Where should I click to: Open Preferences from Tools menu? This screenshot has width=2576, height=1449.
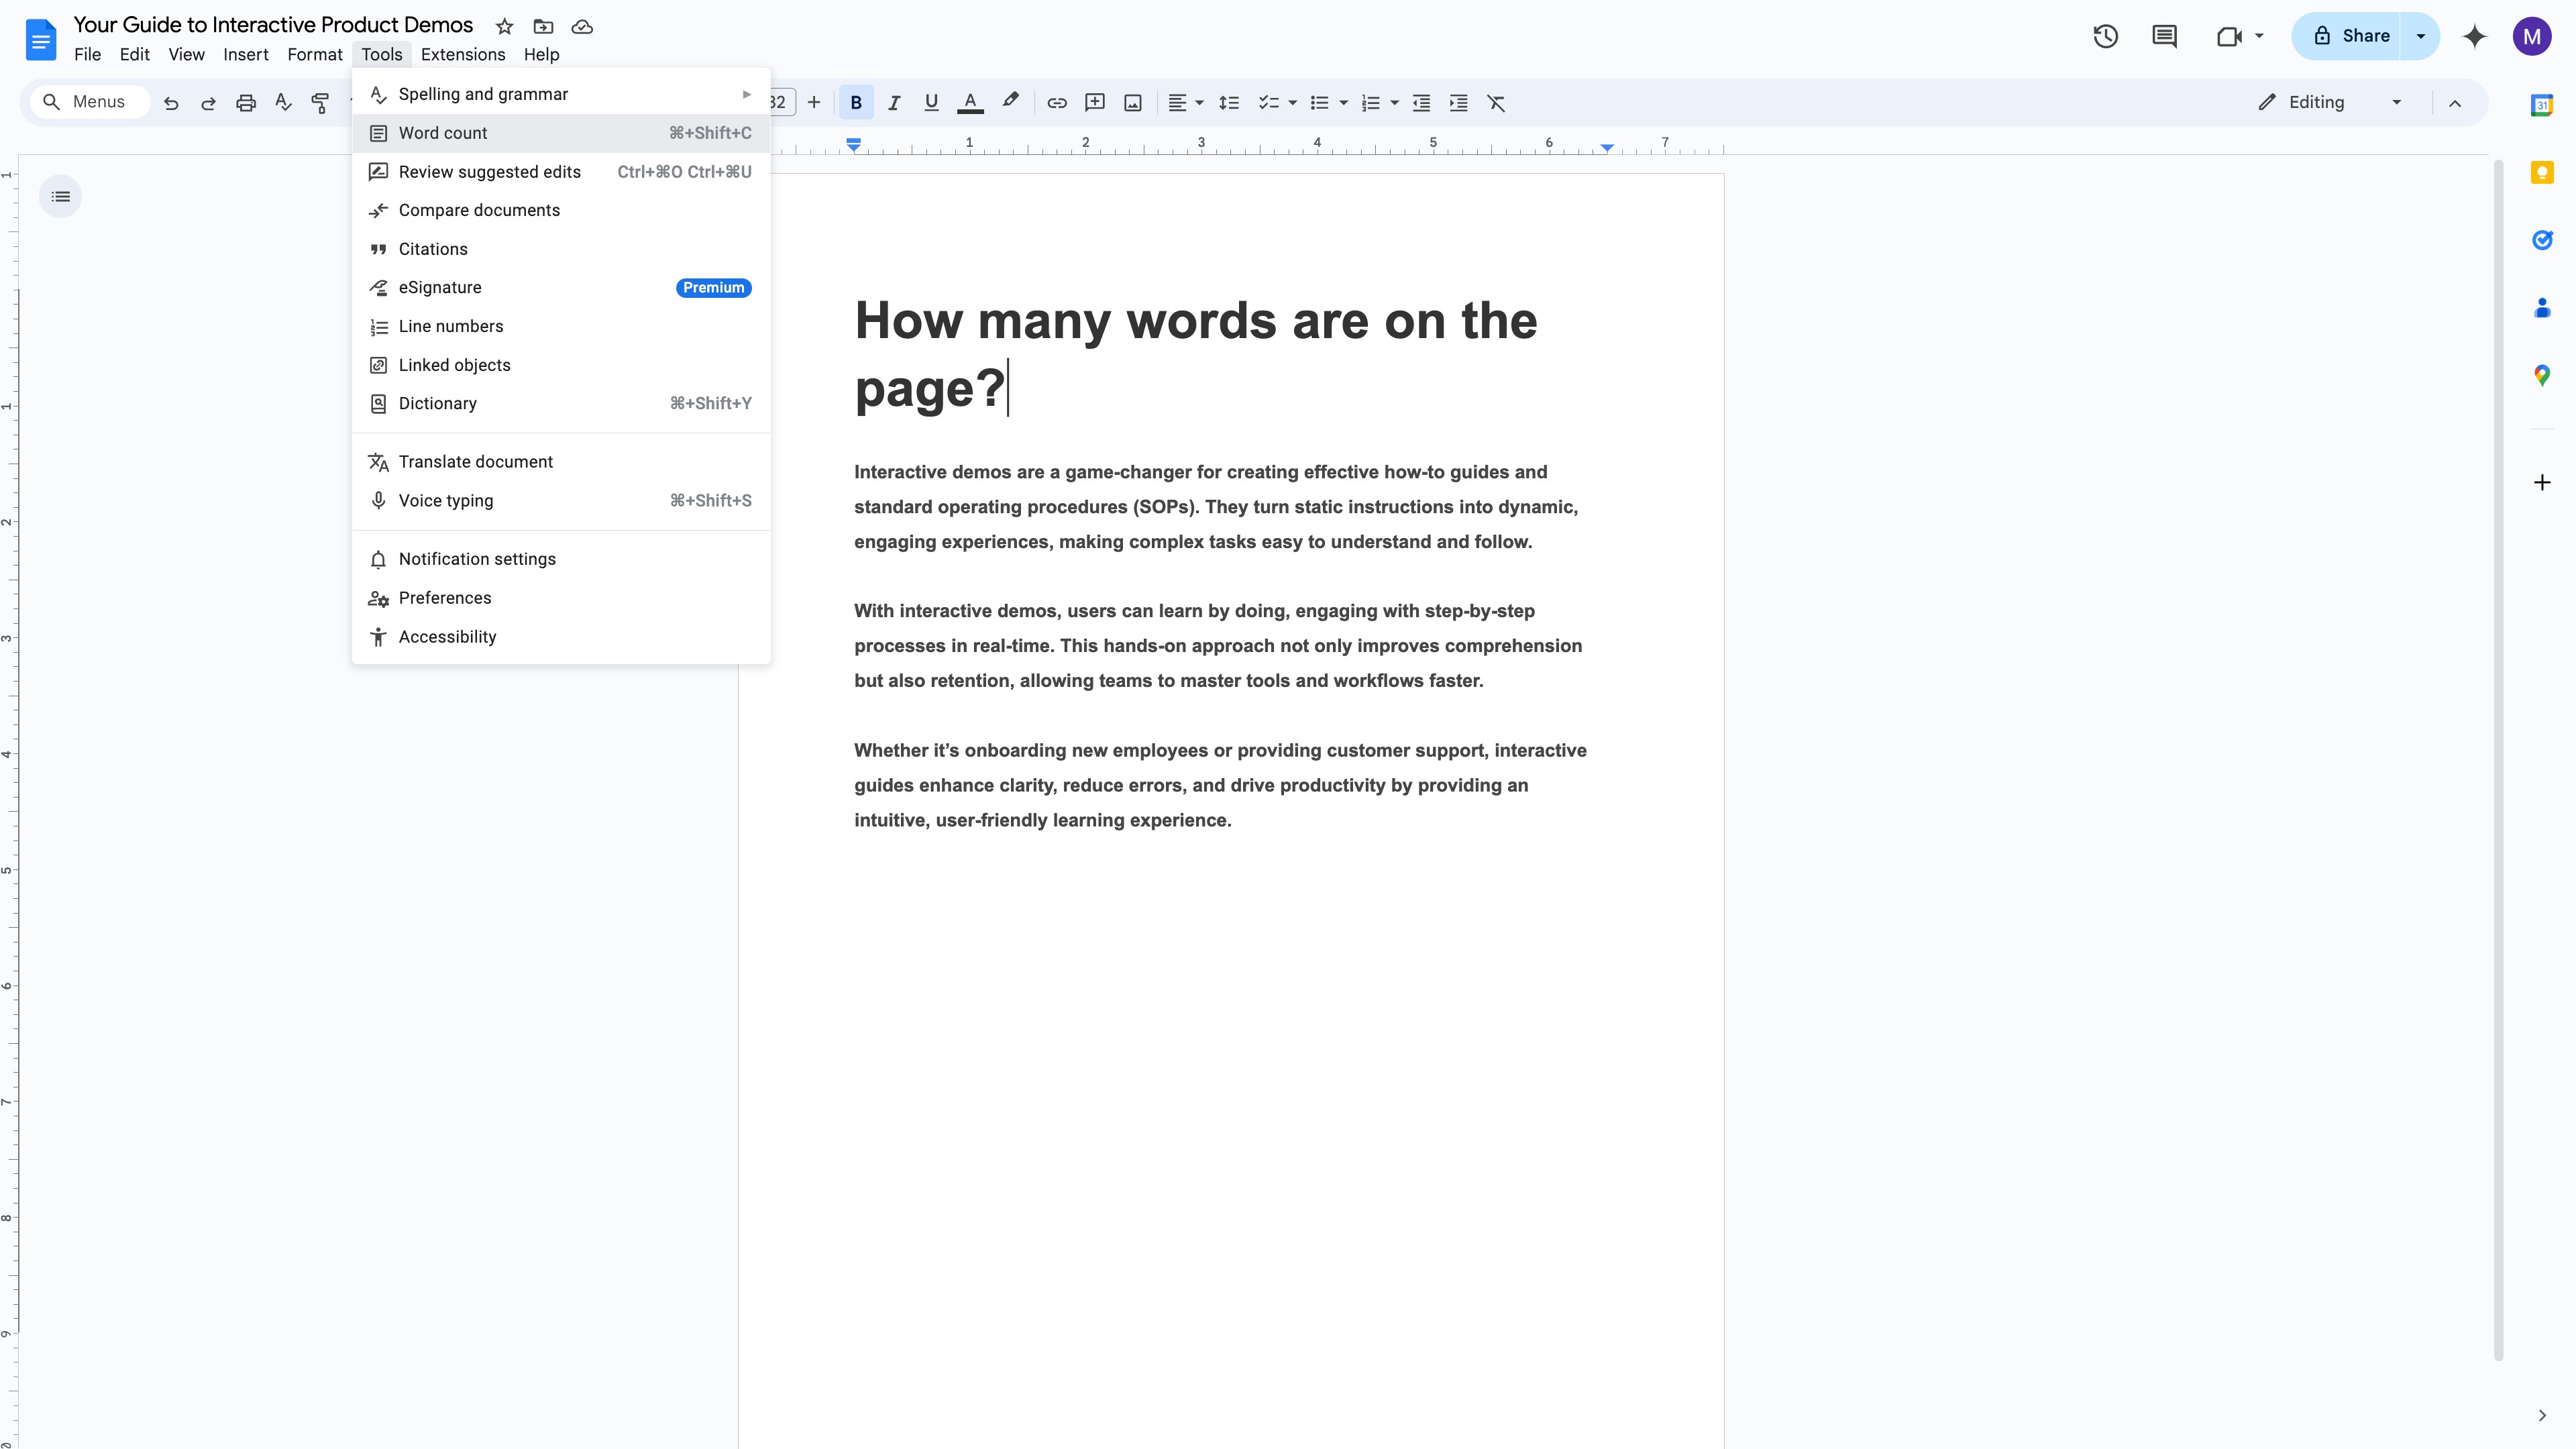click(561, 598)
